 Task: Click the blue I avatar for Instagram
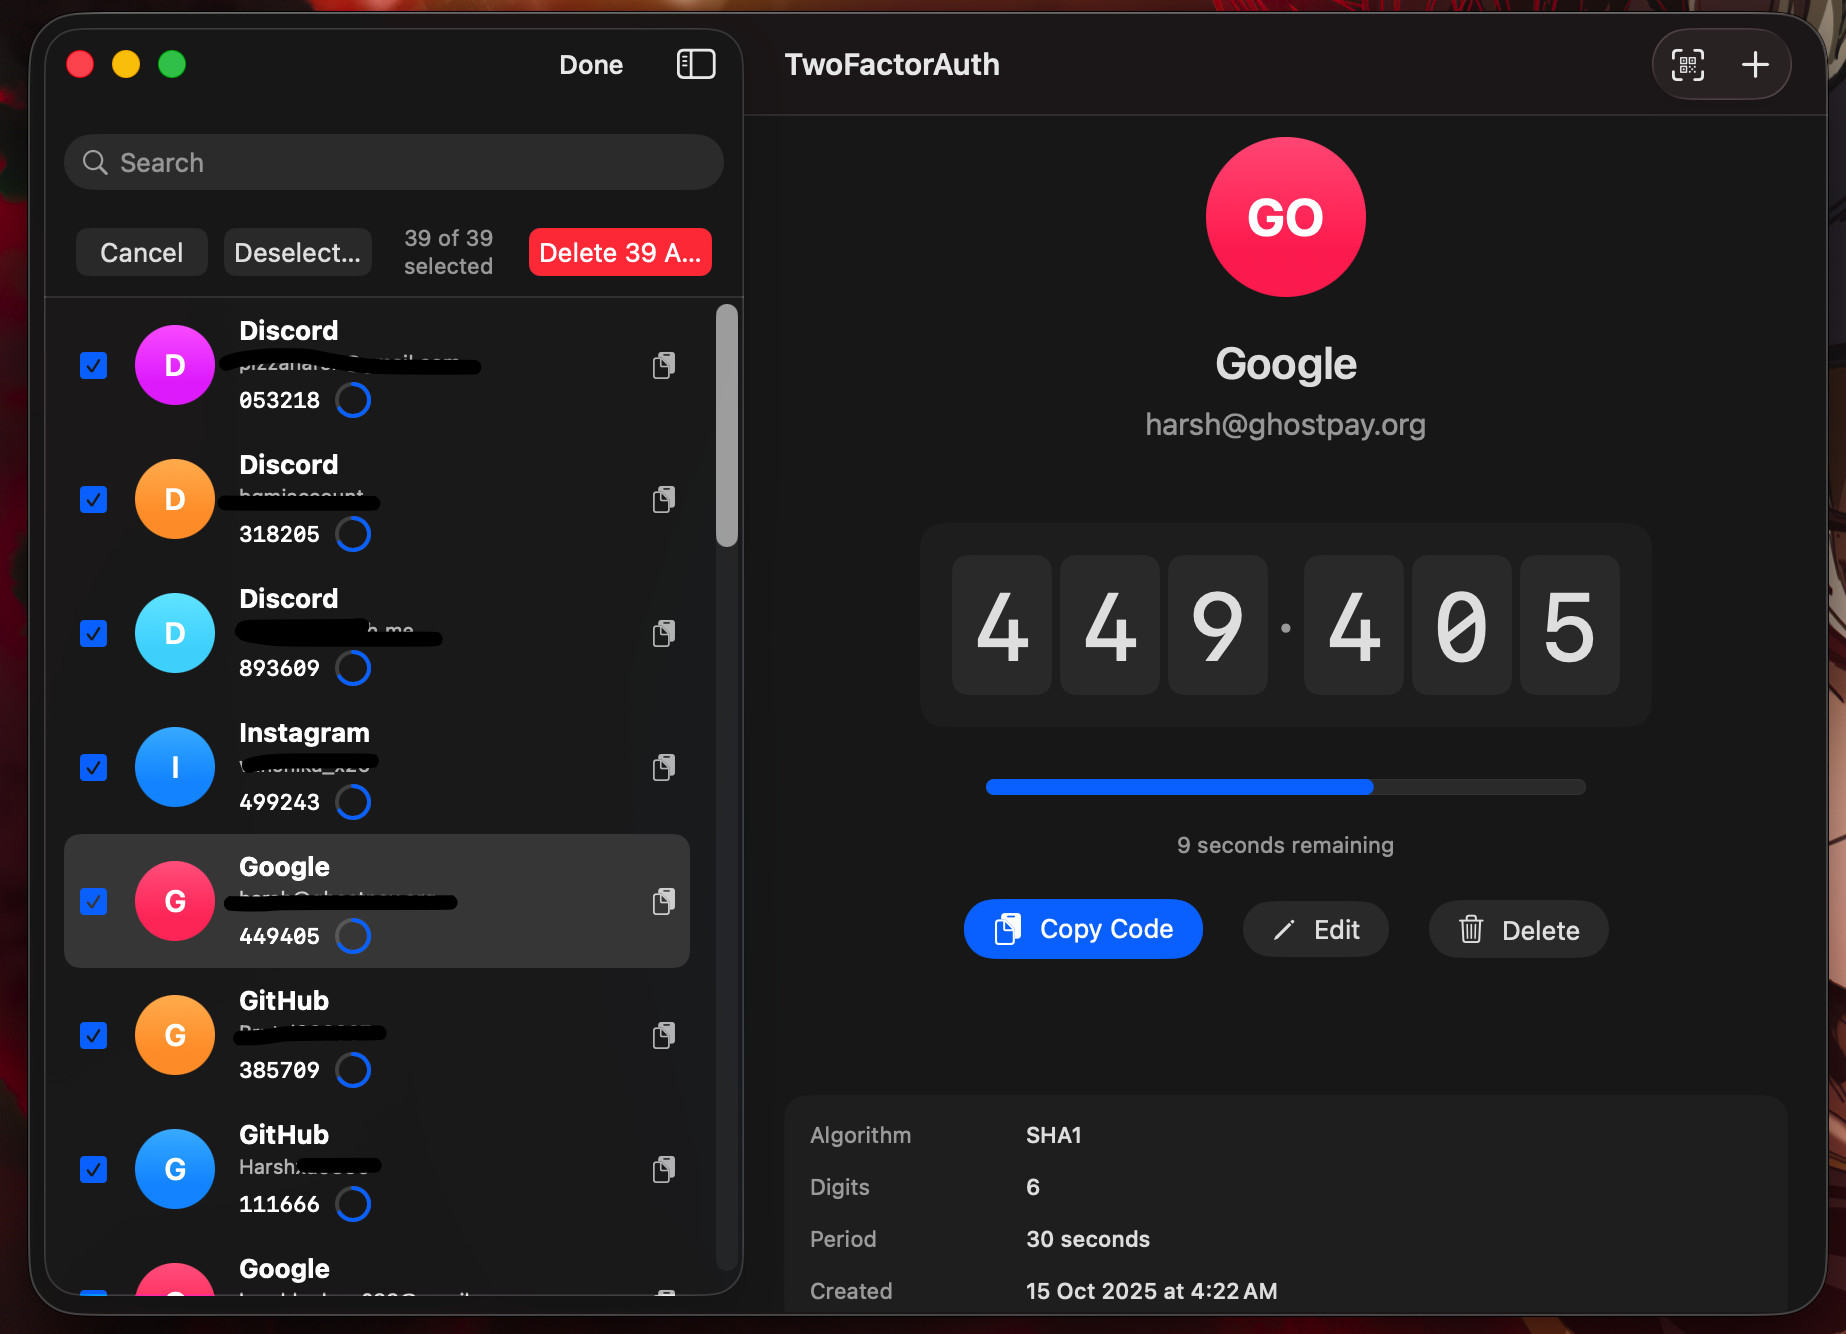(175, 767)
